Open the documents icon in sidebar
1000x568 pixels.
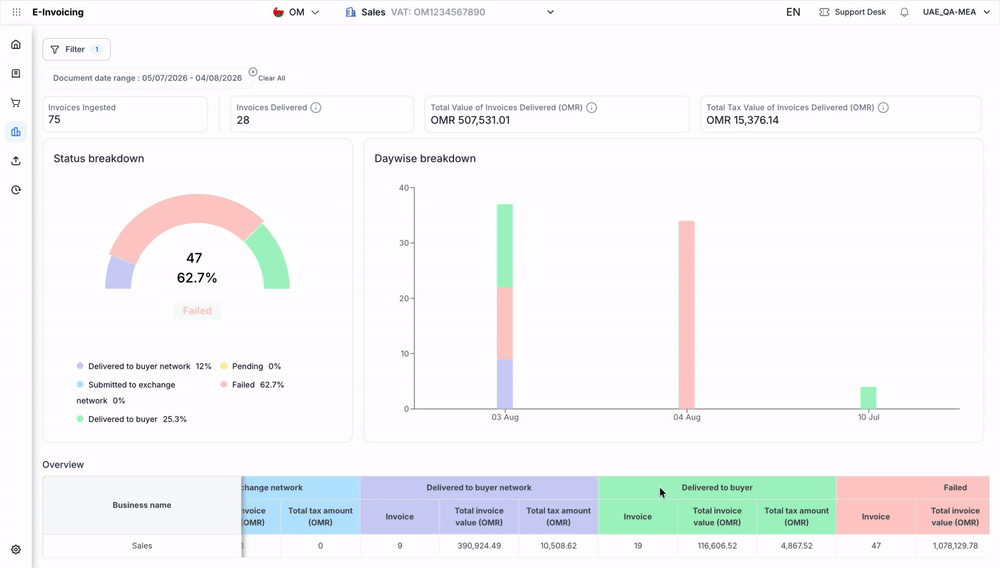(x=16, y=74)
